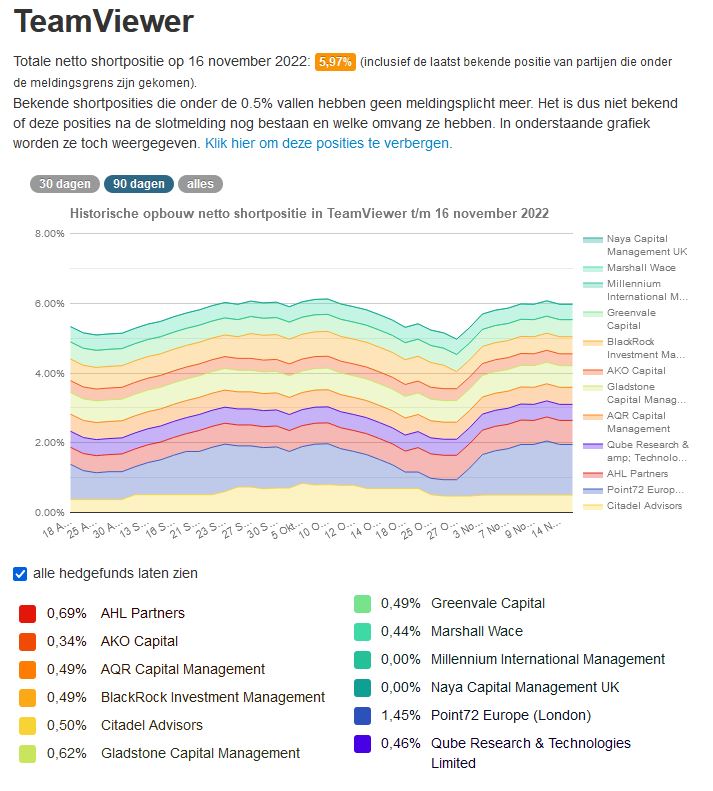The height and width of the screenshot is (791, 713).
Task: Click the red AHL Partners color swatch
Action: coord(28,613)
